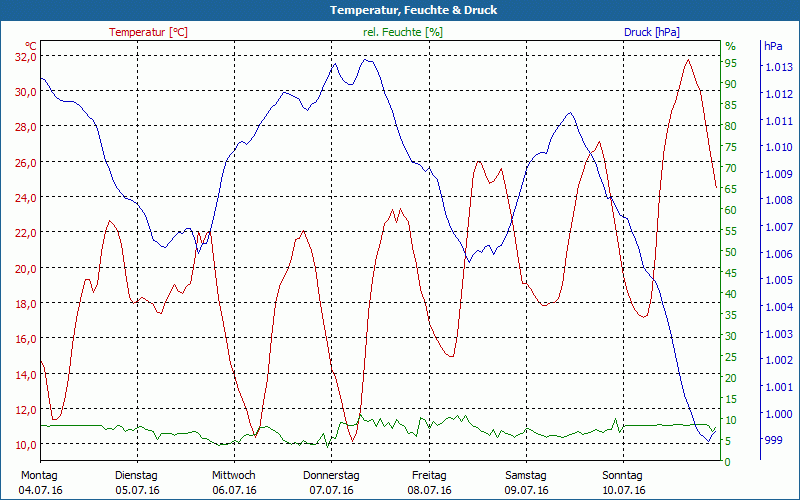
Task: Click the hPa unit label above pressure axis
Action: point(773,46)
